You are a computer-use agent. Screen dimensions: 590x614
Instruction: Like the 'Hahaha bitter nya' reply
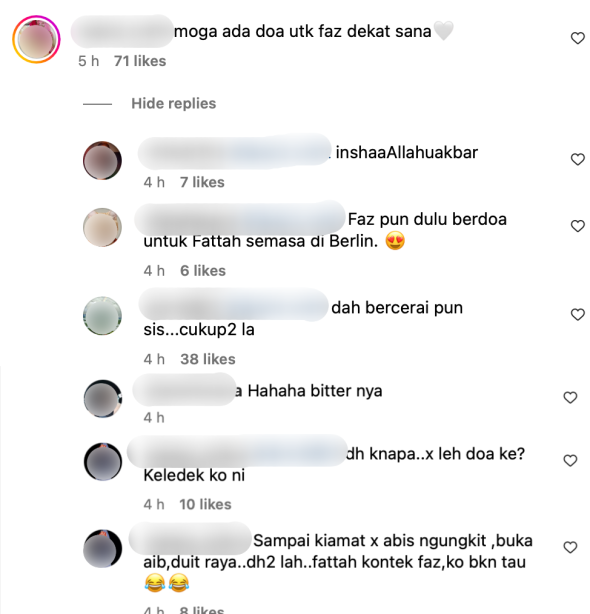tap(570, 397)
